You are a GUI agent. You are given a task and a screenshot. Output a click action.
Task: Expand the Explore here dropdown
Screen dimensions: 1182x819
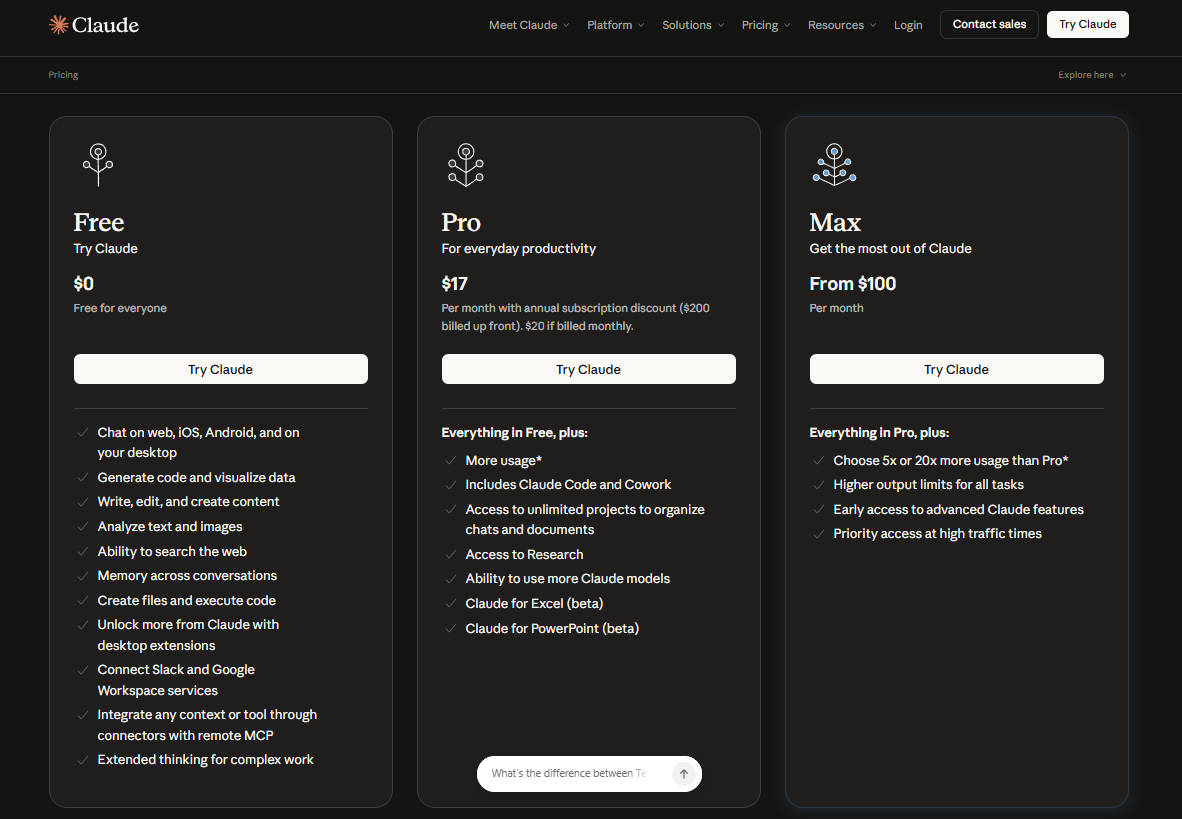(x=1092, y=75)
